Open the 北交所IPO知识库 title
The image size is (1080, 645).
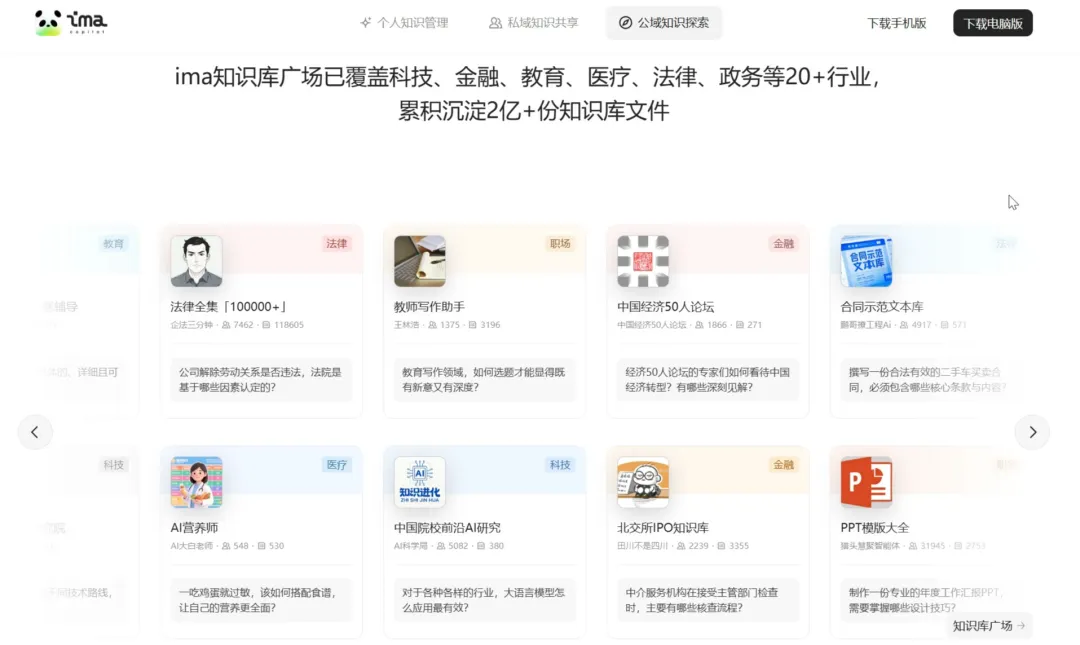click(663, 528)
